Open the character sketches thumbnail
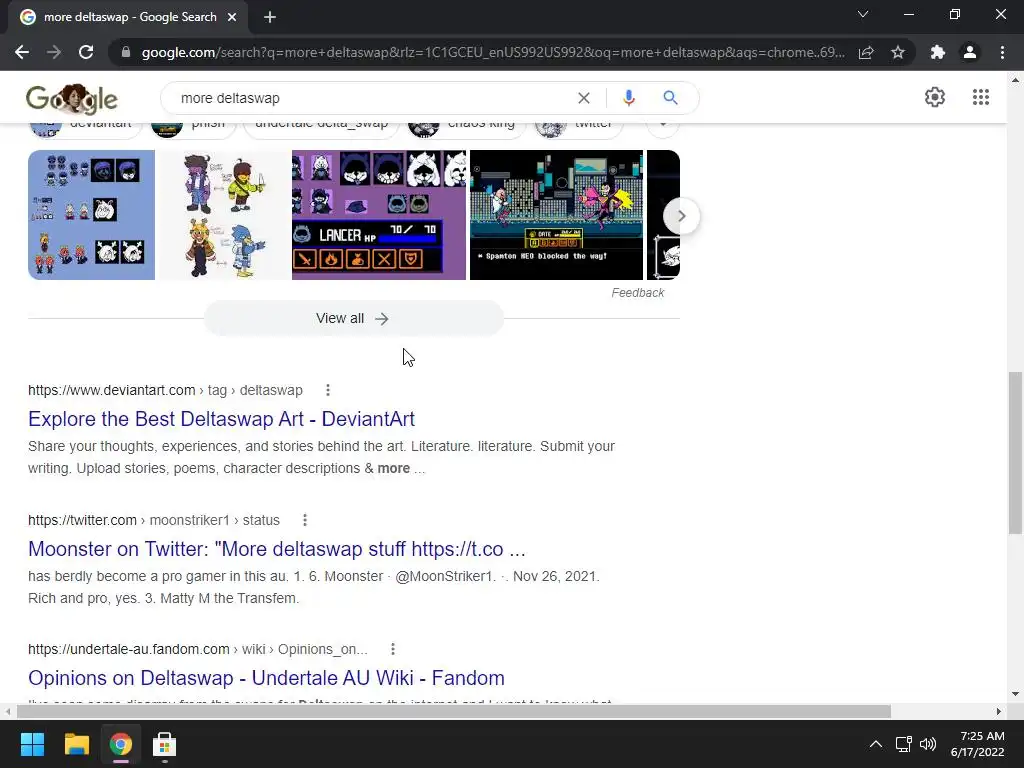Viewport: 1024px width, 768px height. [x=223, y=215]
